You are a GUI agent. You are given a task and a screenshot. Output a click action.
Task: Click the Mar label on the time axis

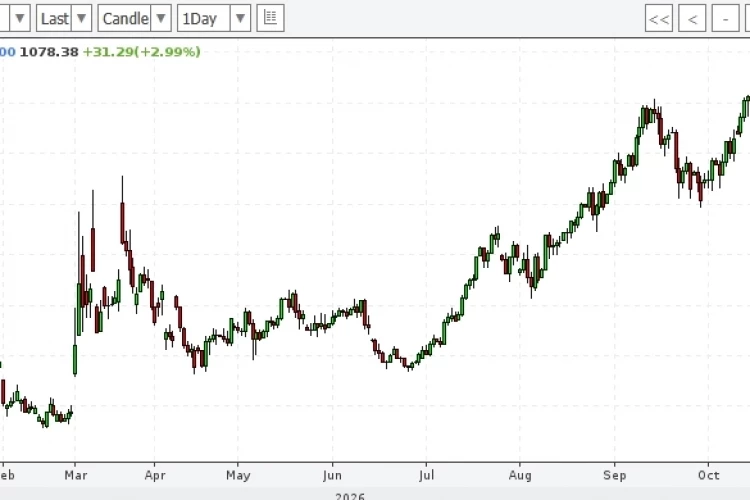[x=76, y=475]
